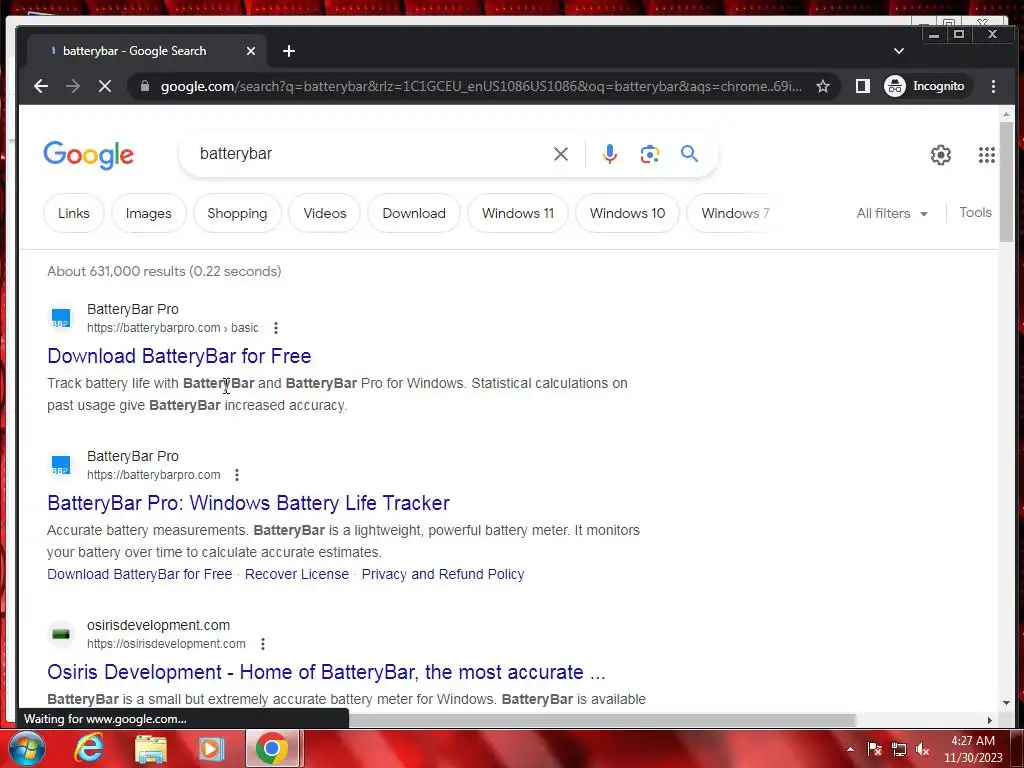Follow Privacy and Refund Policy sitelink
This screenshot has height=768, width=1024.
(443, 574)
